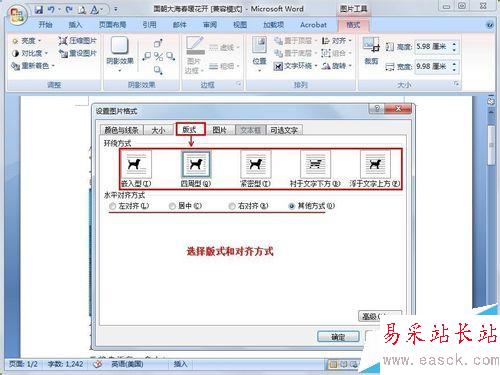Choose behind text (衬于文字下方) style

click(x=315, y=168)
